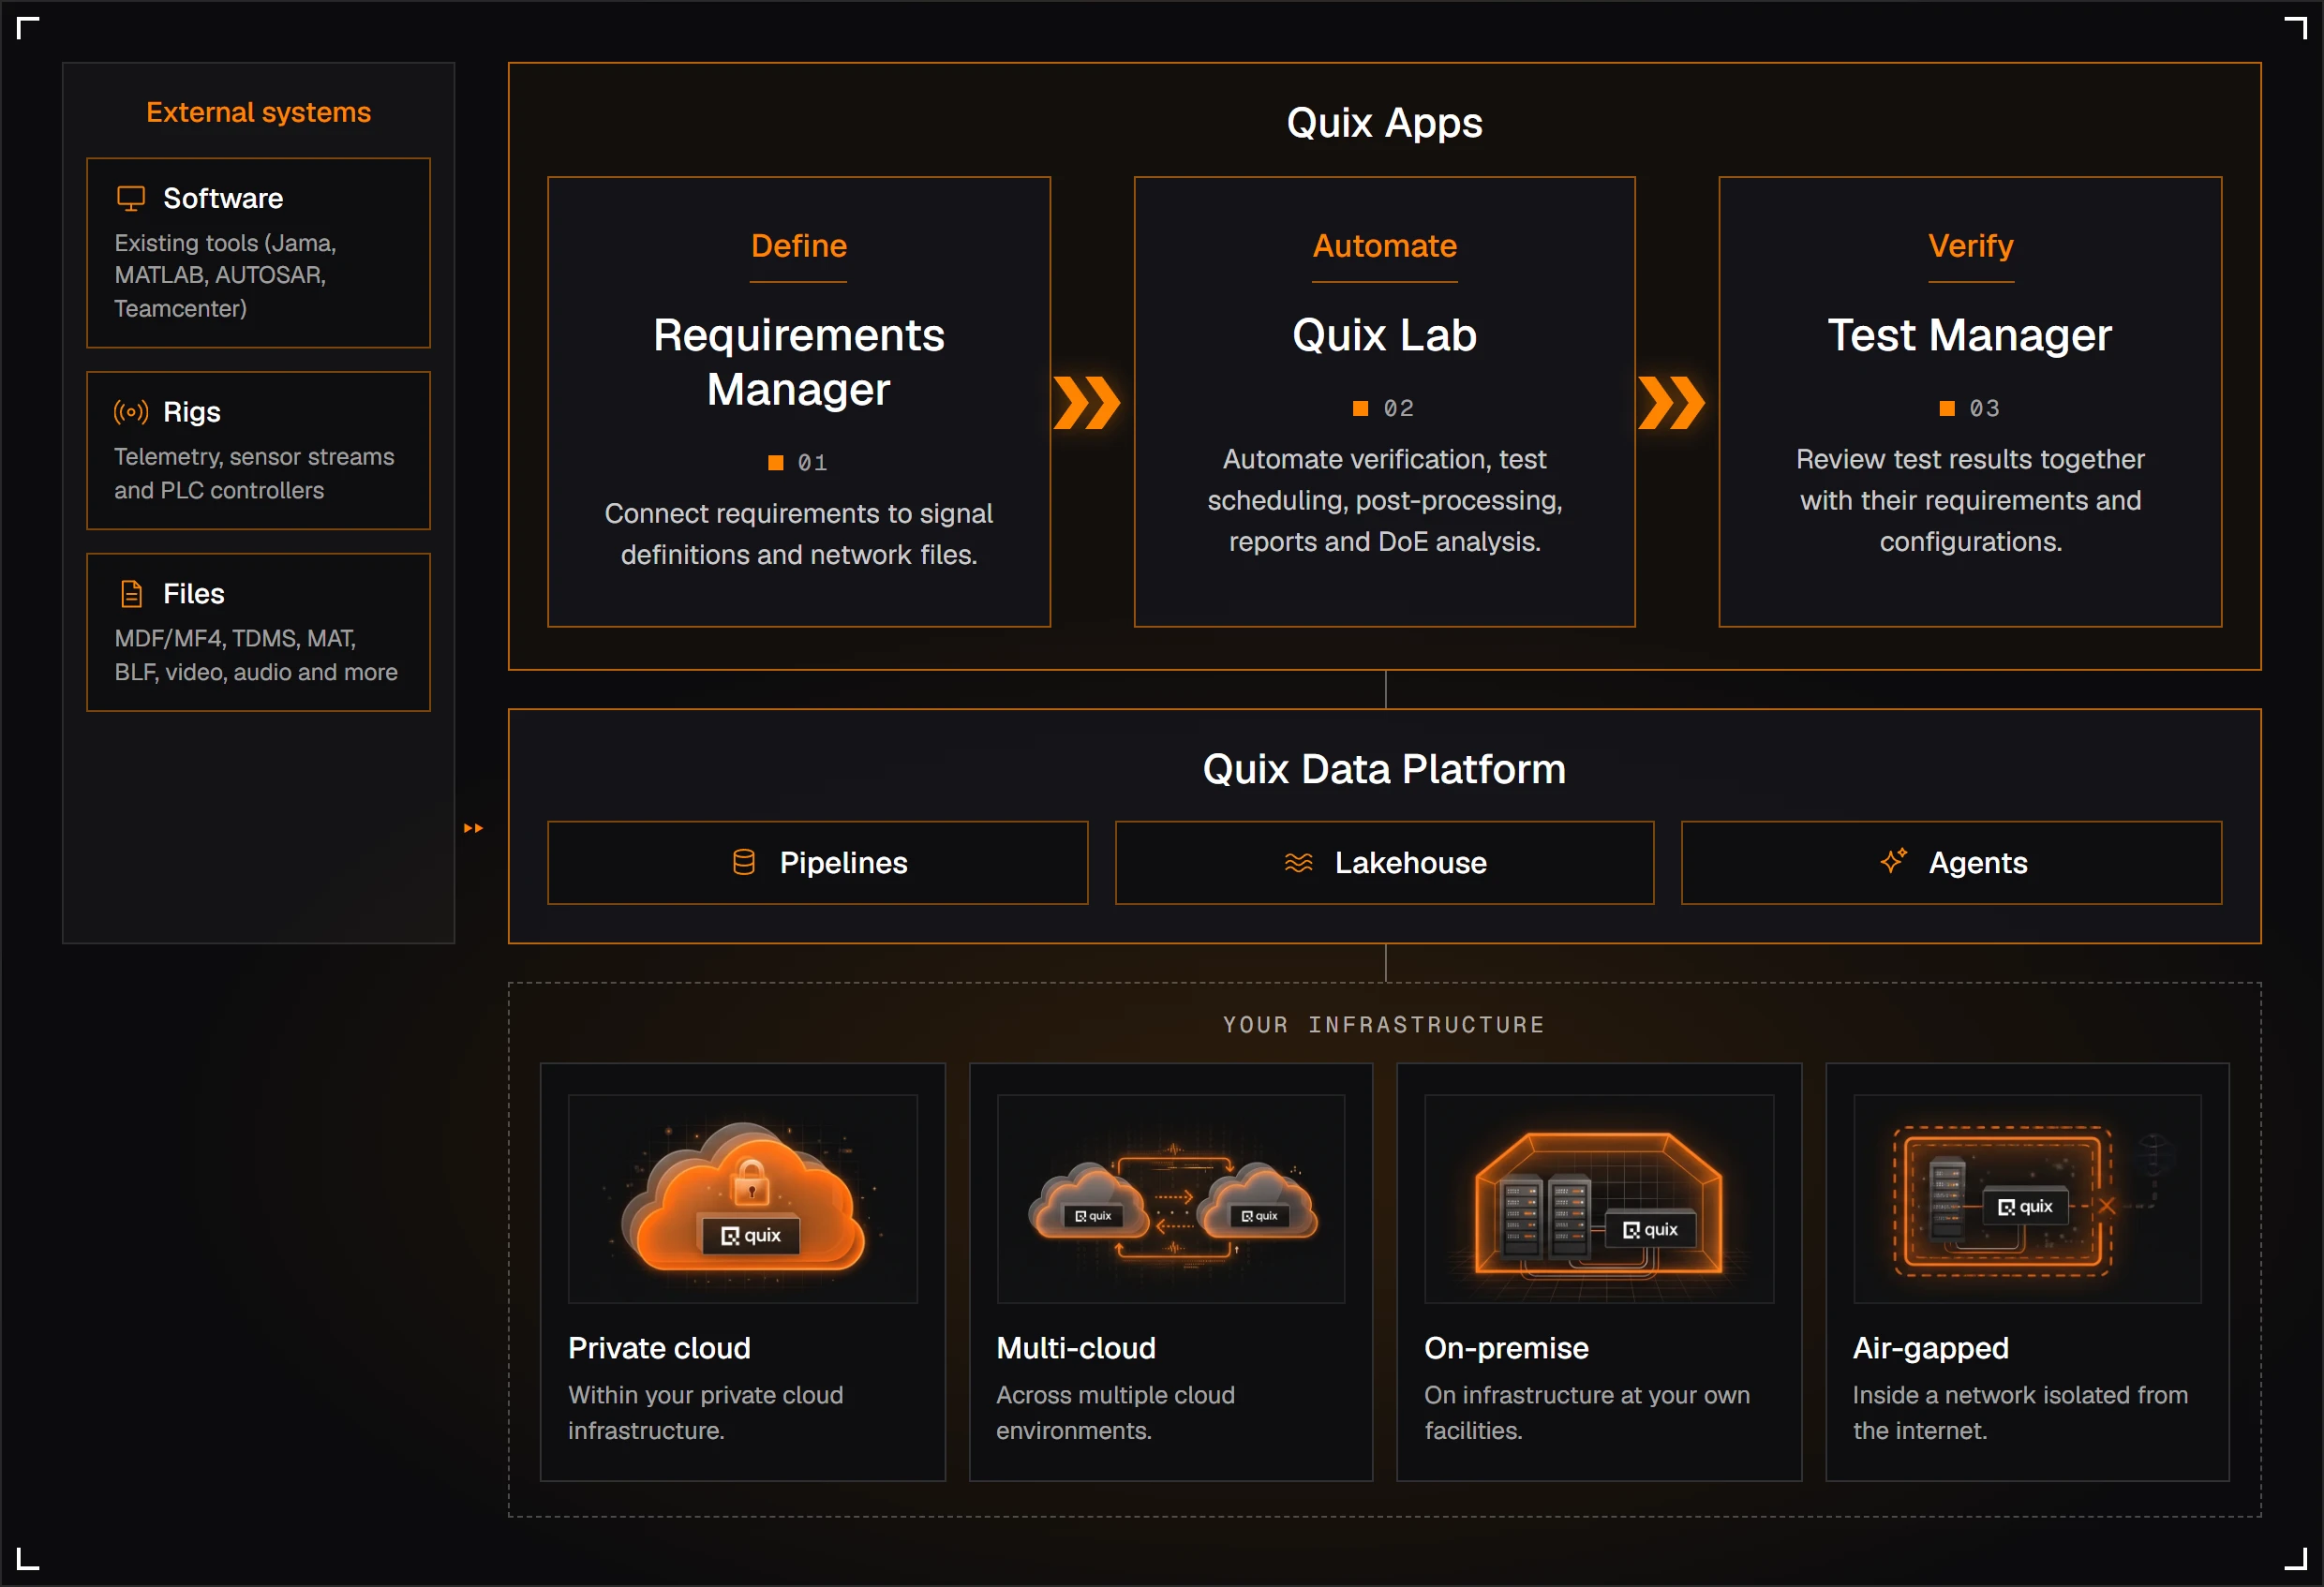
Task: Click the Quix Apps heading
Action: pyautogui.click(x=1384, y=123)
